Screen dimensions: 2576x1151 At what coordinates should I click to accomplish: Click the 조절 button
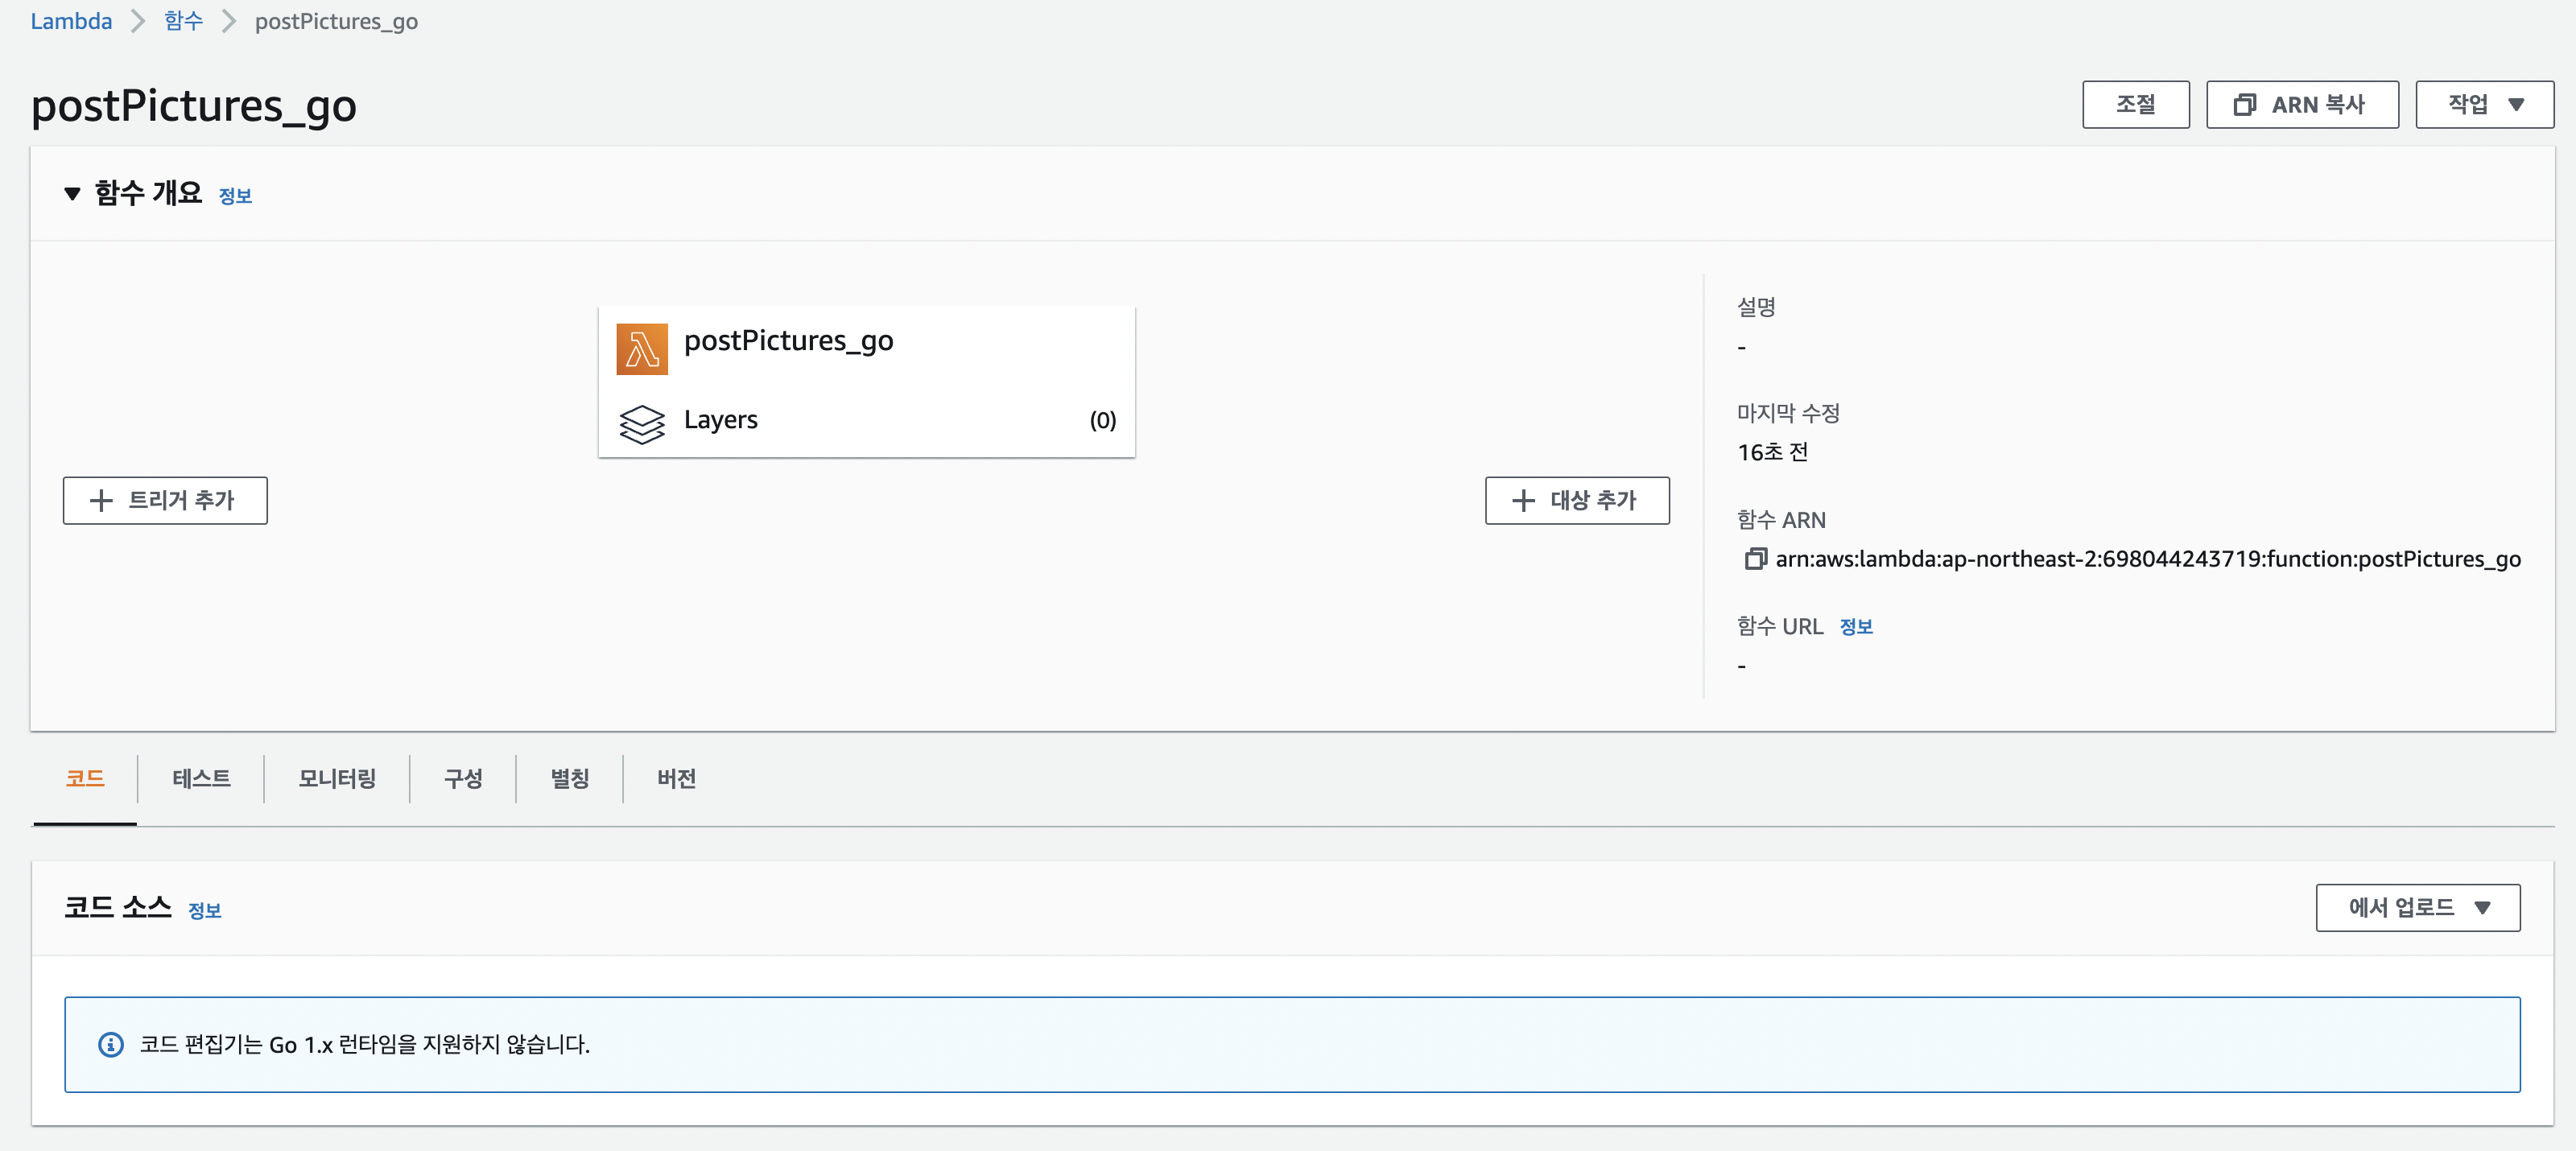pyautogui.click(x=2136, y=104)
